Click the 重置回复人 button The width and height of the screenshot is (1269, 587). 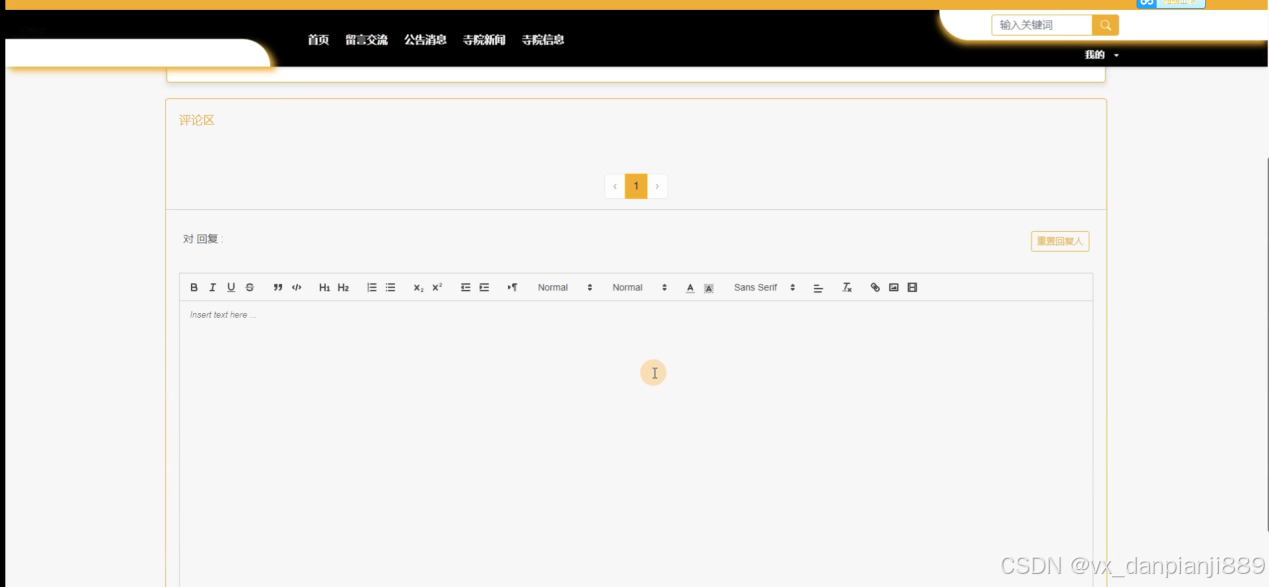point(1060,241)
